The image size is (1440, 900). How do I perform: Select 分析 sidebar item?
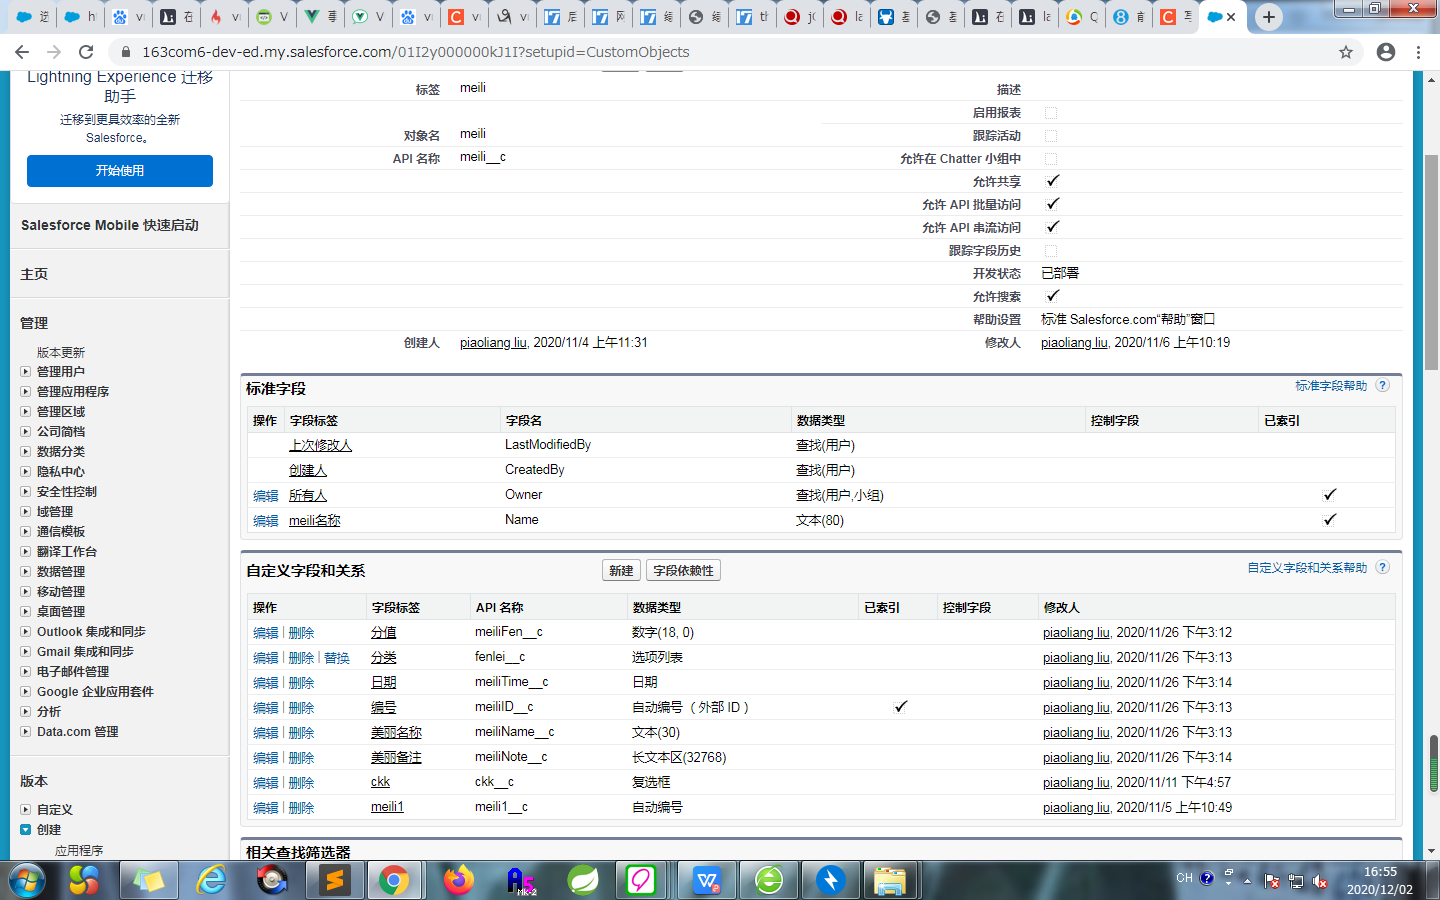point(49,711)
